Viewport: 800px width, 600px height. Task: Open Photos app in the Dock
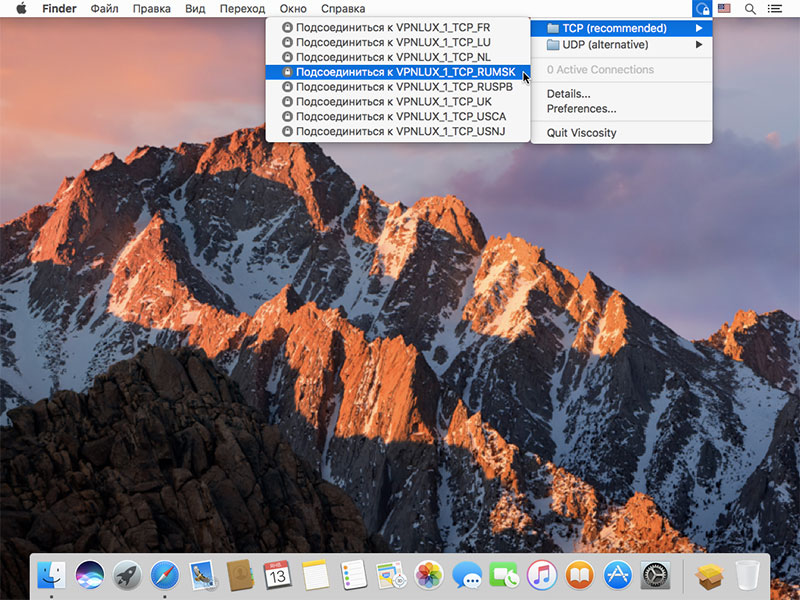coord(429,575)
